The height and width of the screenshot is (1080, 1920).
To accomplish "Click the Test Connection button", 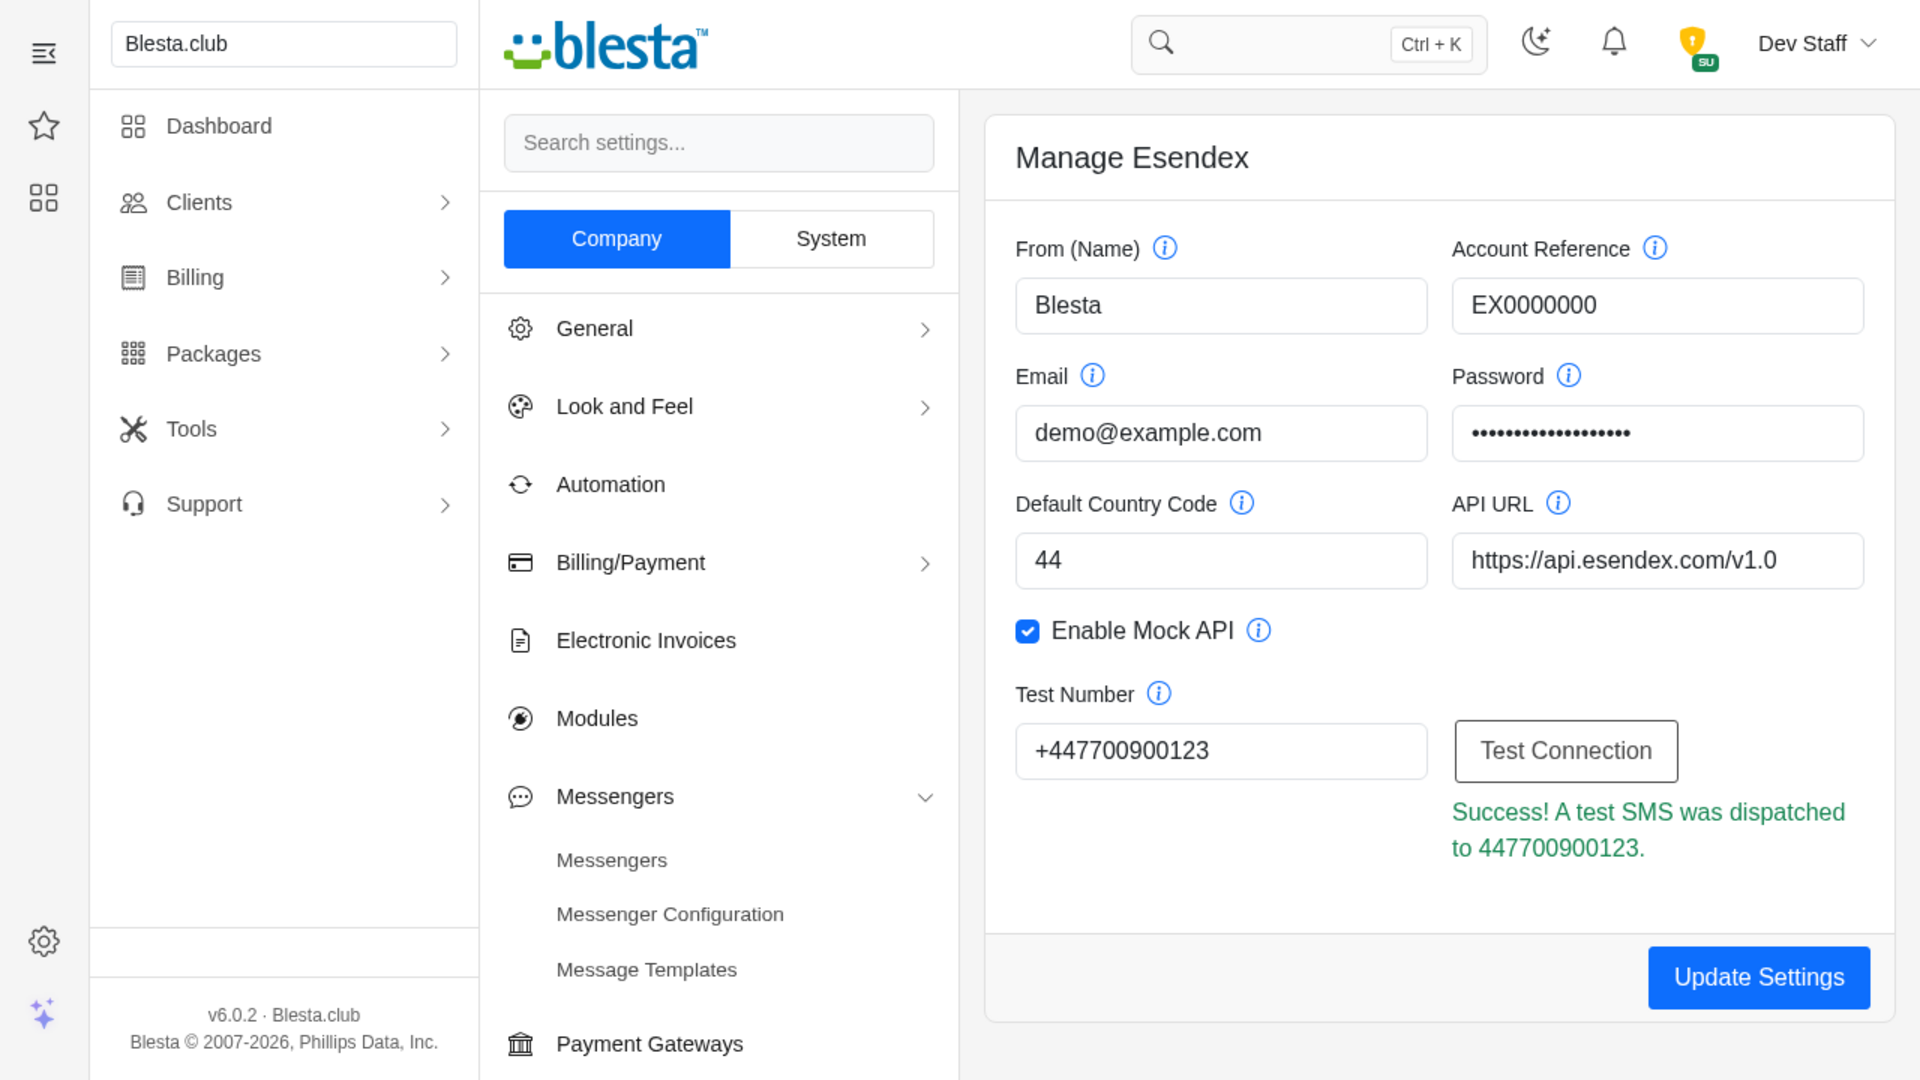I will (x=1566, y=751).
